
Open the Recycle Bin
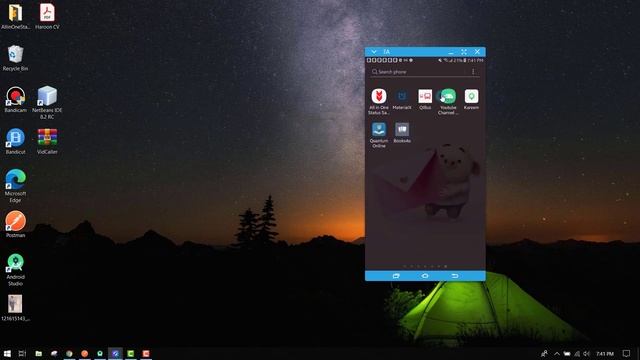(x=16, y=58)
